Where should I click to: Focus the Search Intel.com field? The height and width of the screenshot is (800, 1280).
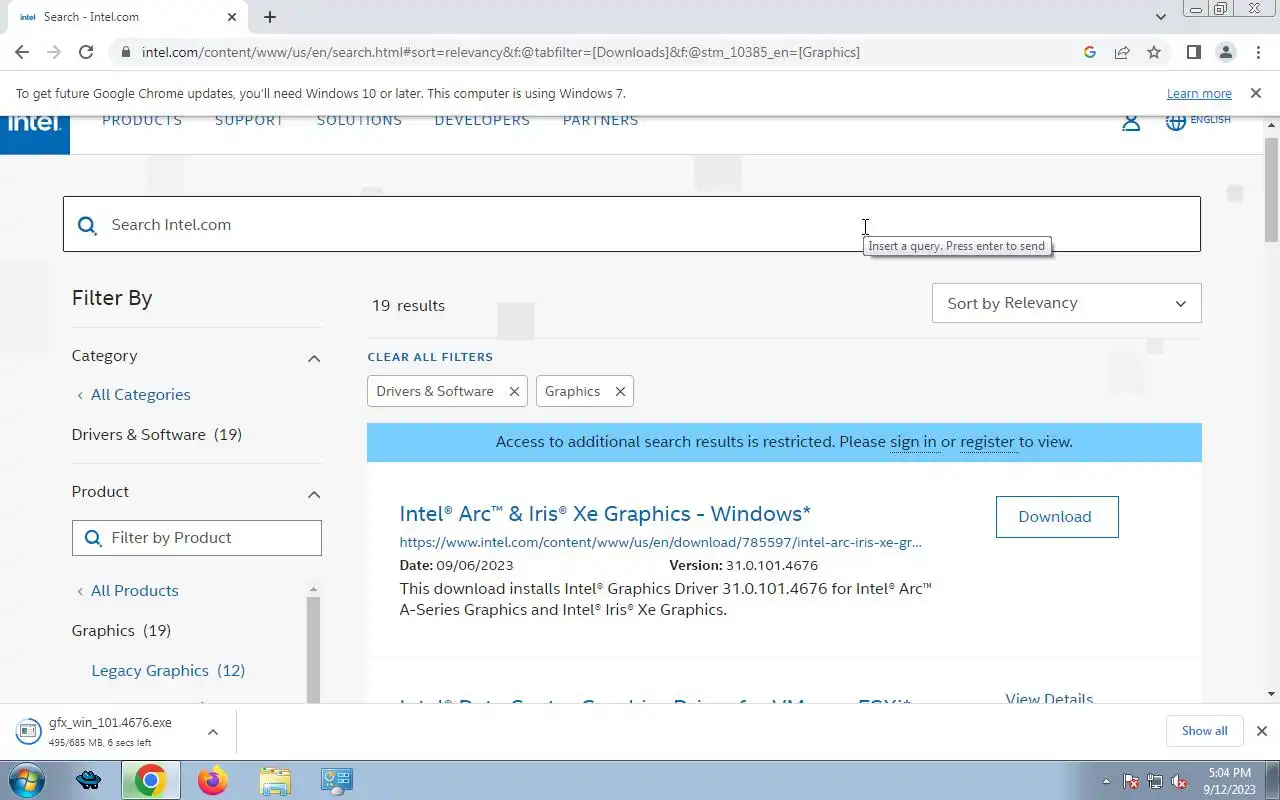[x=632, y=224]
